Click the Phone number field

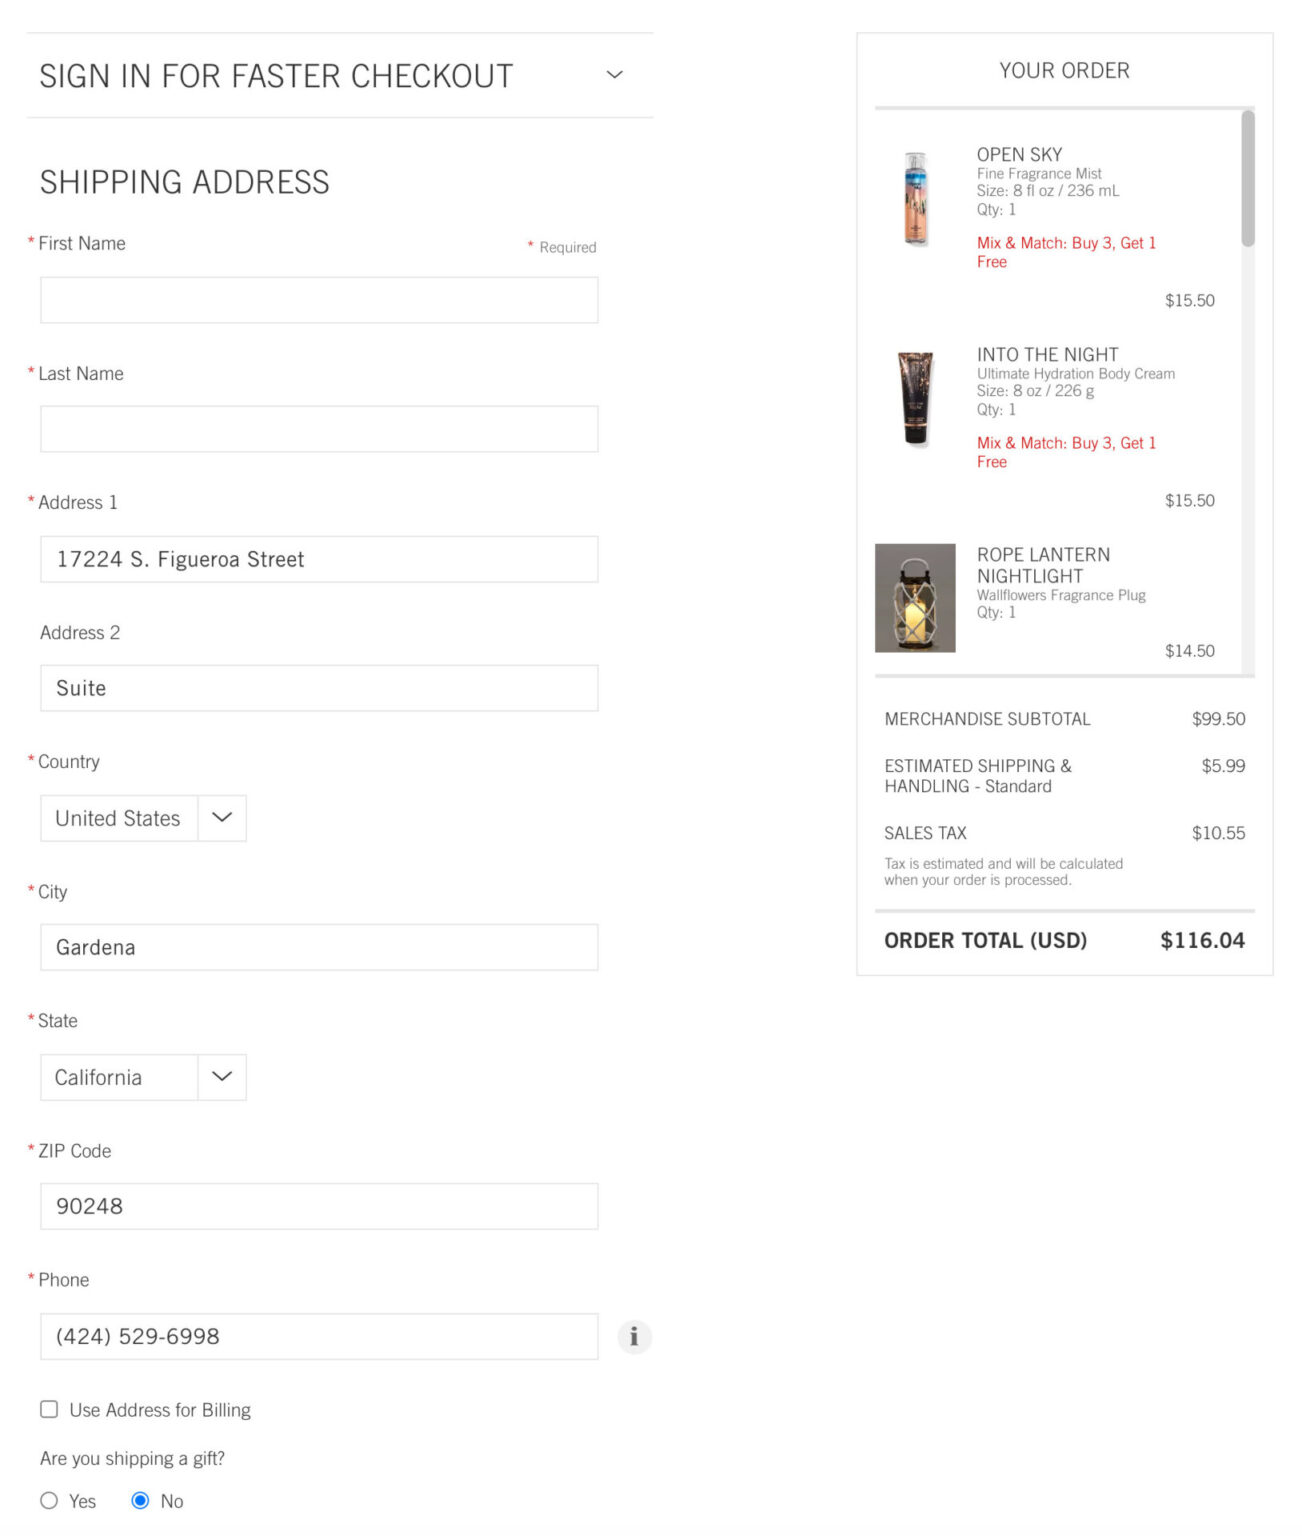click(x=319, y=1336)
